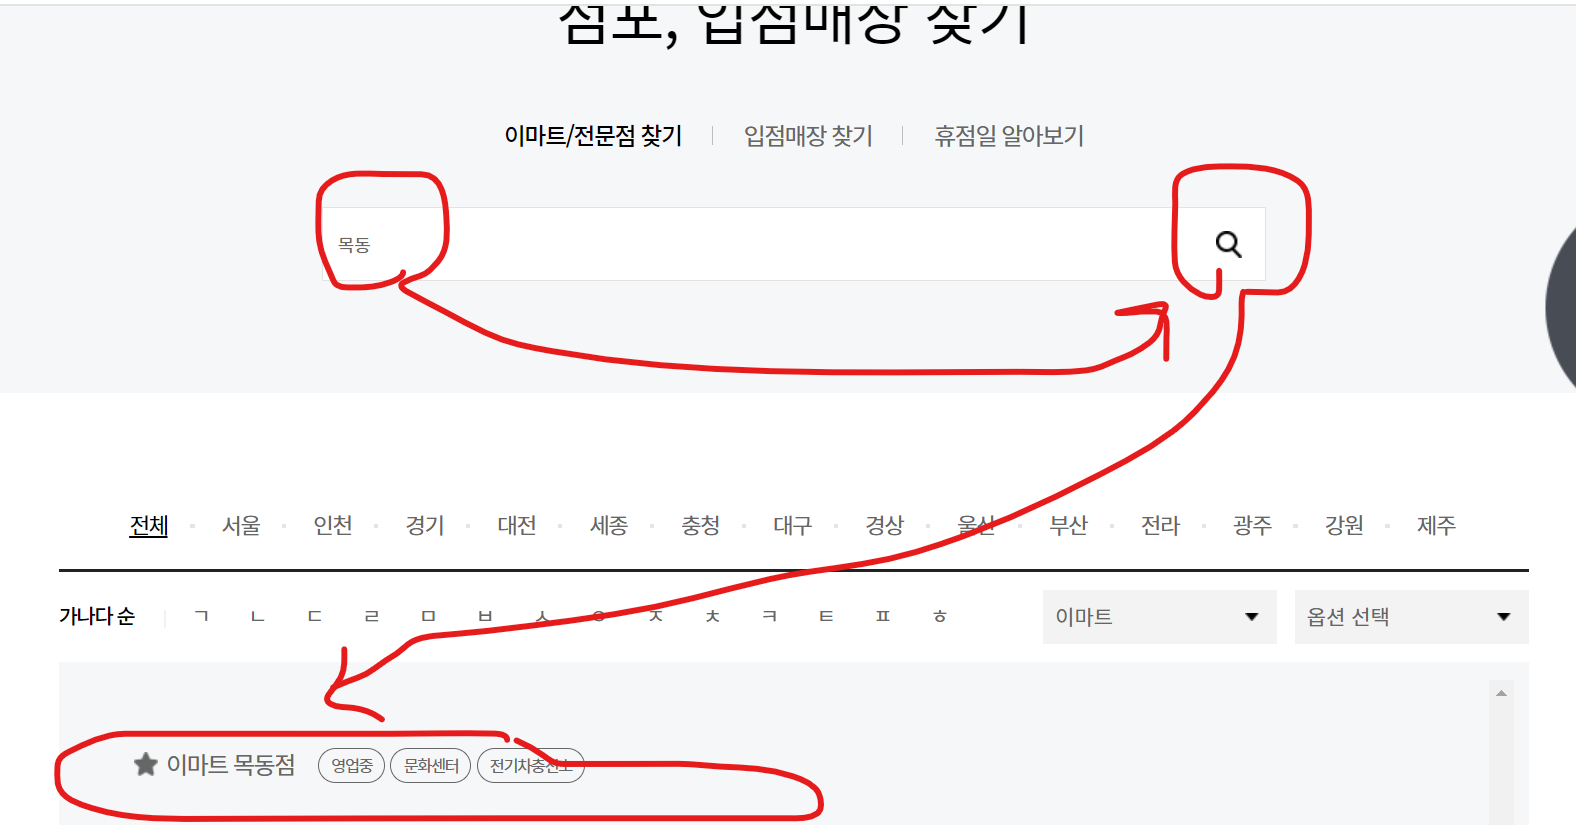Click the magnifier search icon
1576x825 pixels.
(x=1228, y=244)
